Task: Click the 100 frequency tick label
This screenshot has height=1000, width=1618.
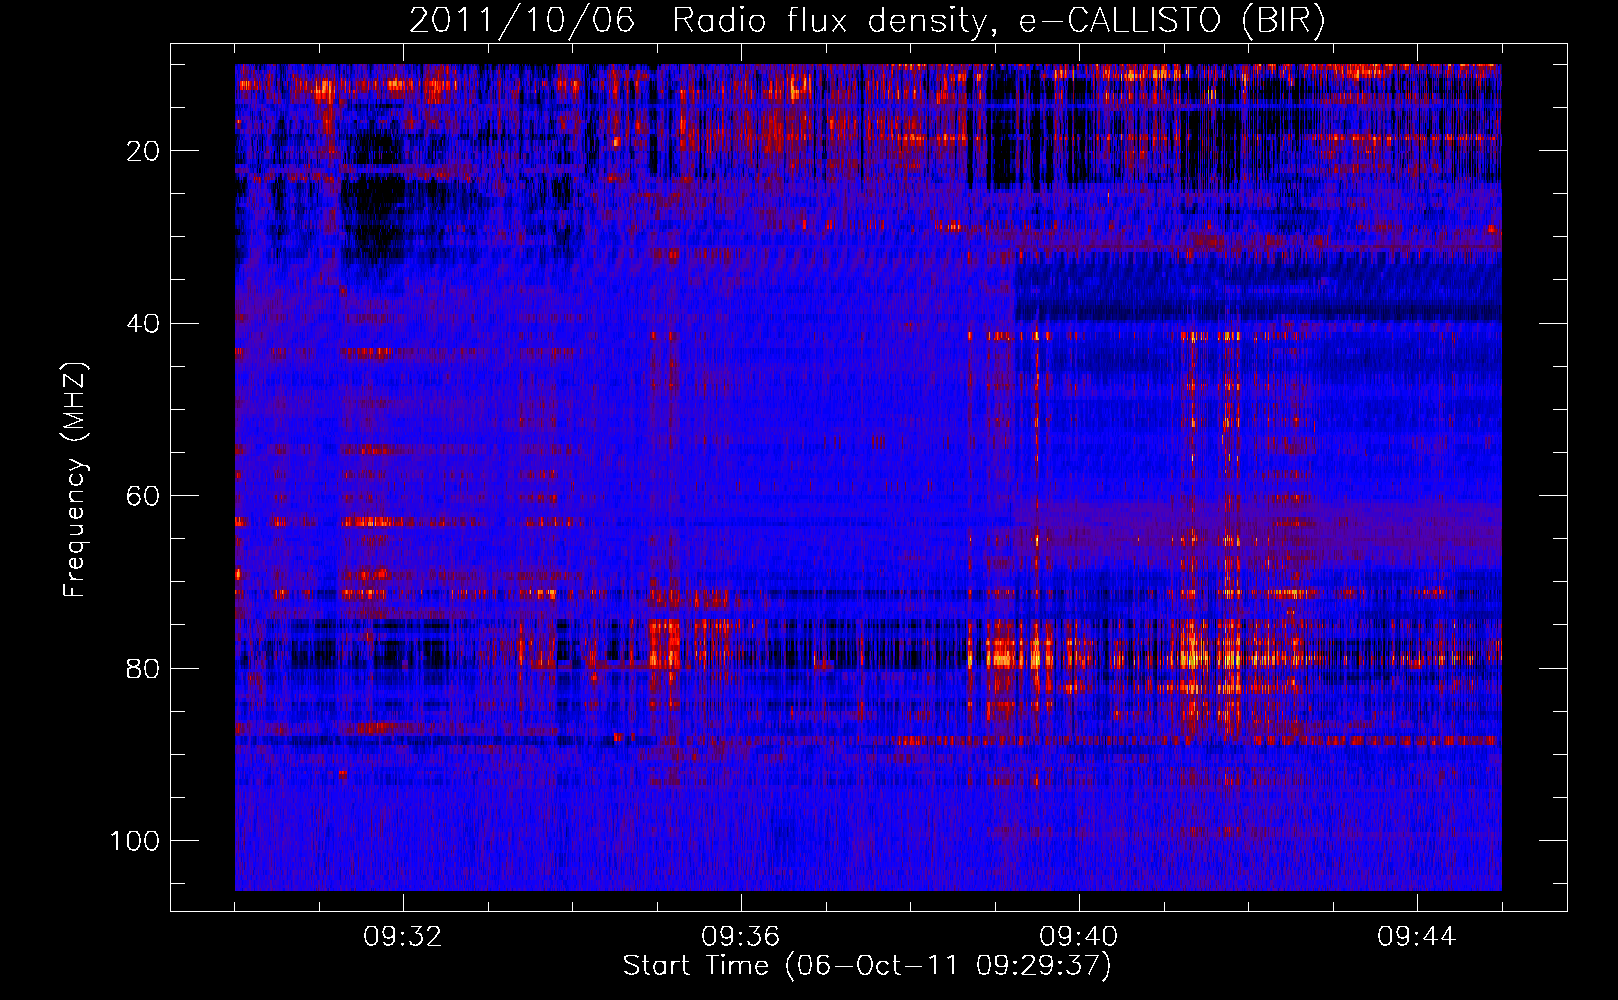Action: [135, 841]
